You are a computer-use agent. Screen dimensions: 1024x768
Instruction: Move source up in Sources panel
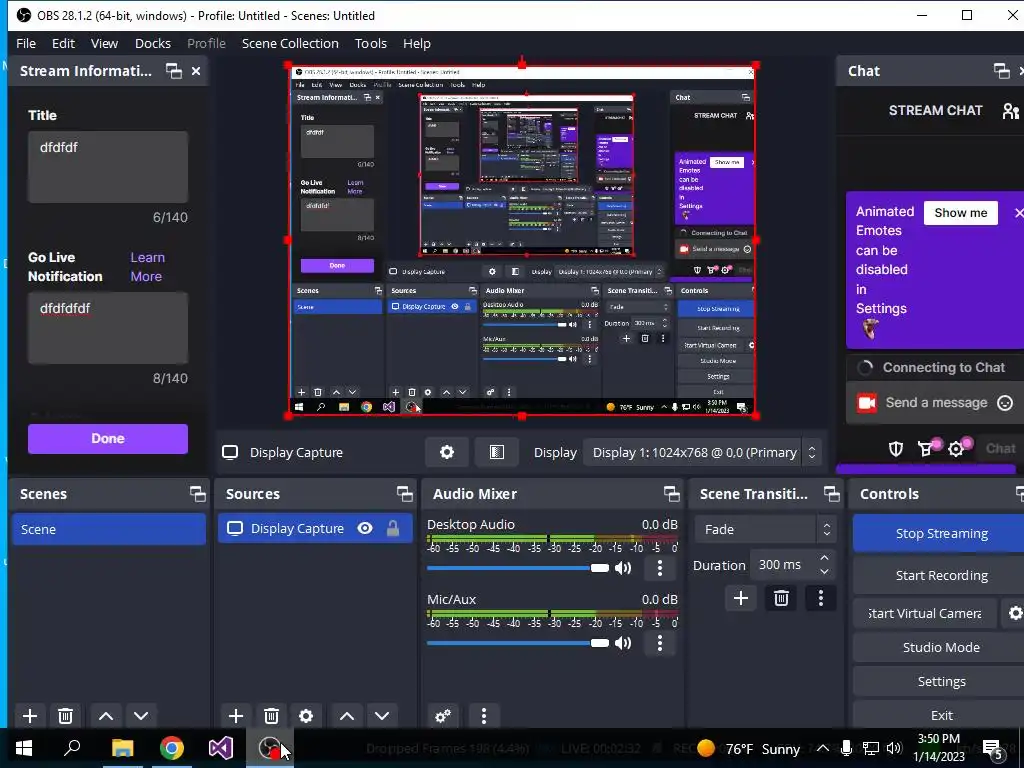pyautogui.click(x=347, y=716)
